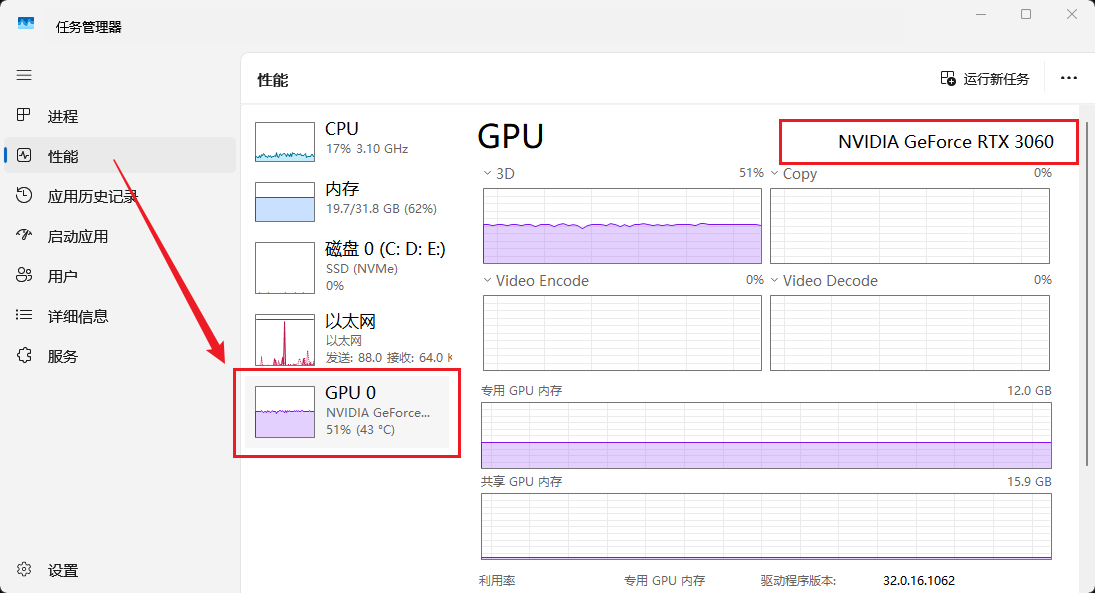Open 设置 from the sidebar bottom
Image resolution: width=1095 pixels, height=593 pixels.
pos(63,571)
